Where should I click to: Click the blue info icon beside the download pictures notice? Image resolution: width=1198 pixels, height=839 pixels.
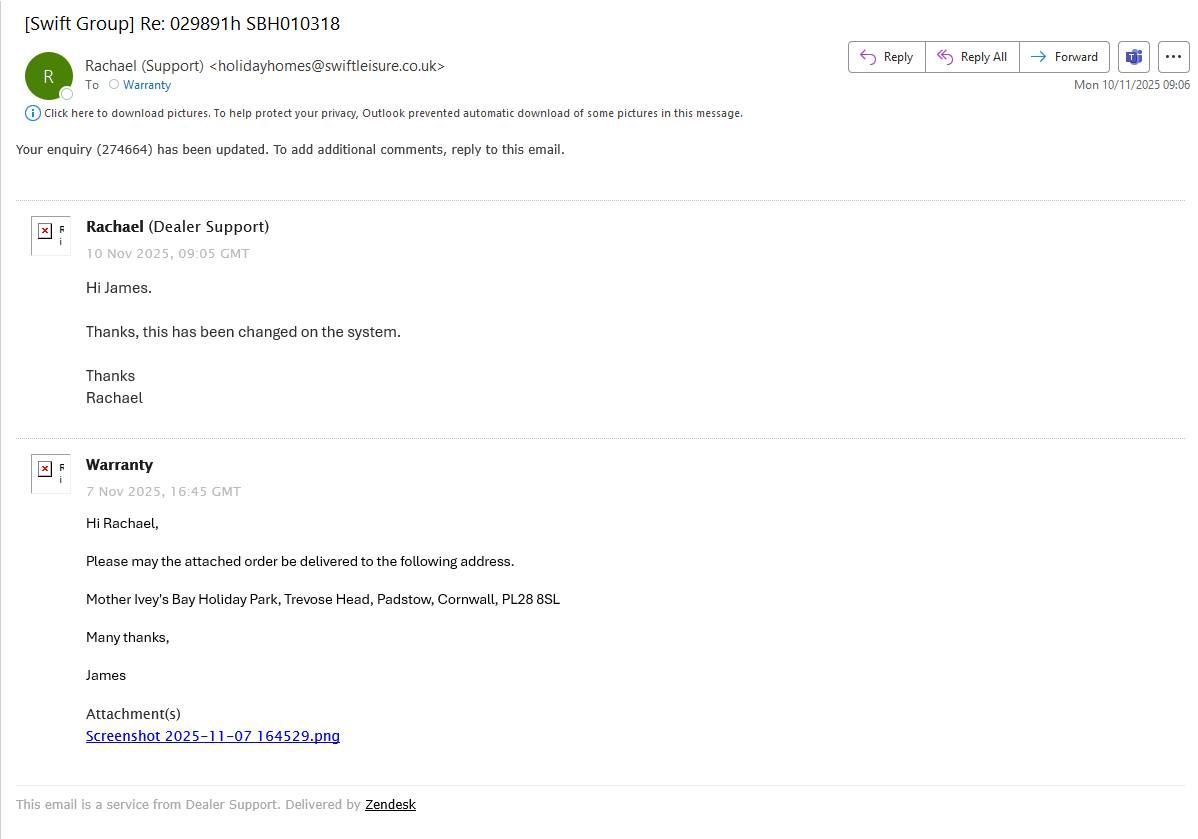point(32,113)
